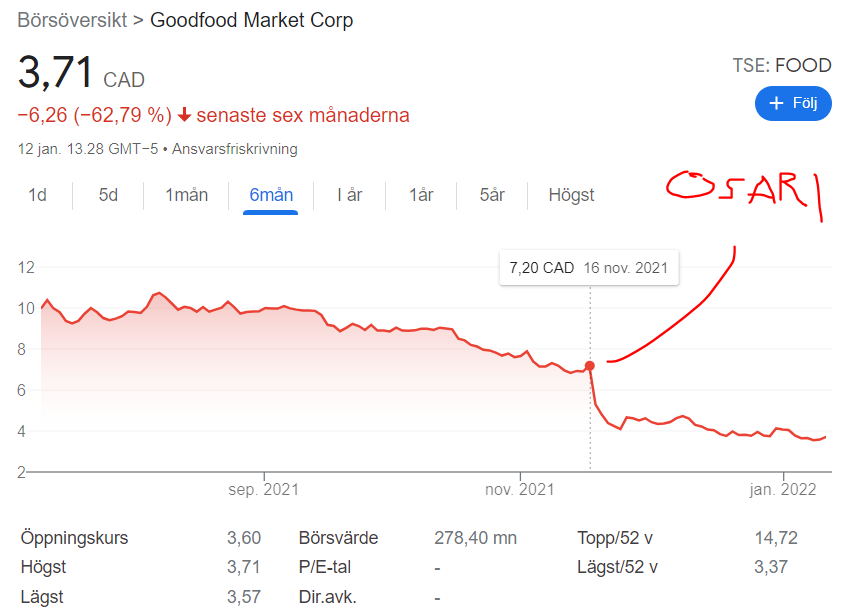Click the sep. 2021 axis label
The width and height of the screenshot is (854, 613).
point(264,490)
